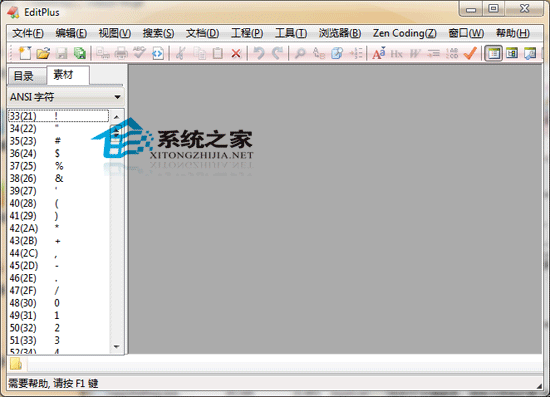Toggle the document selector icon

(512, 53)
